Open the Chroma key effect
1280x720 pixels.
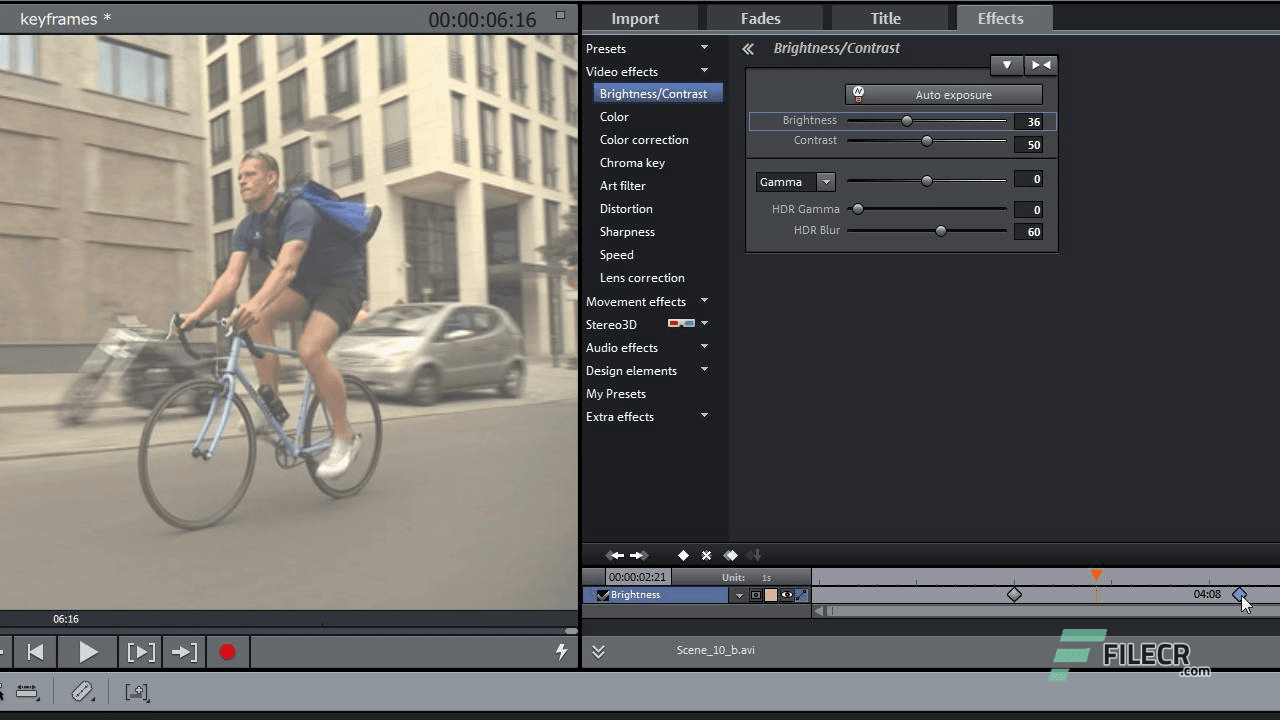pyautogui.click(x=632, y=162)
